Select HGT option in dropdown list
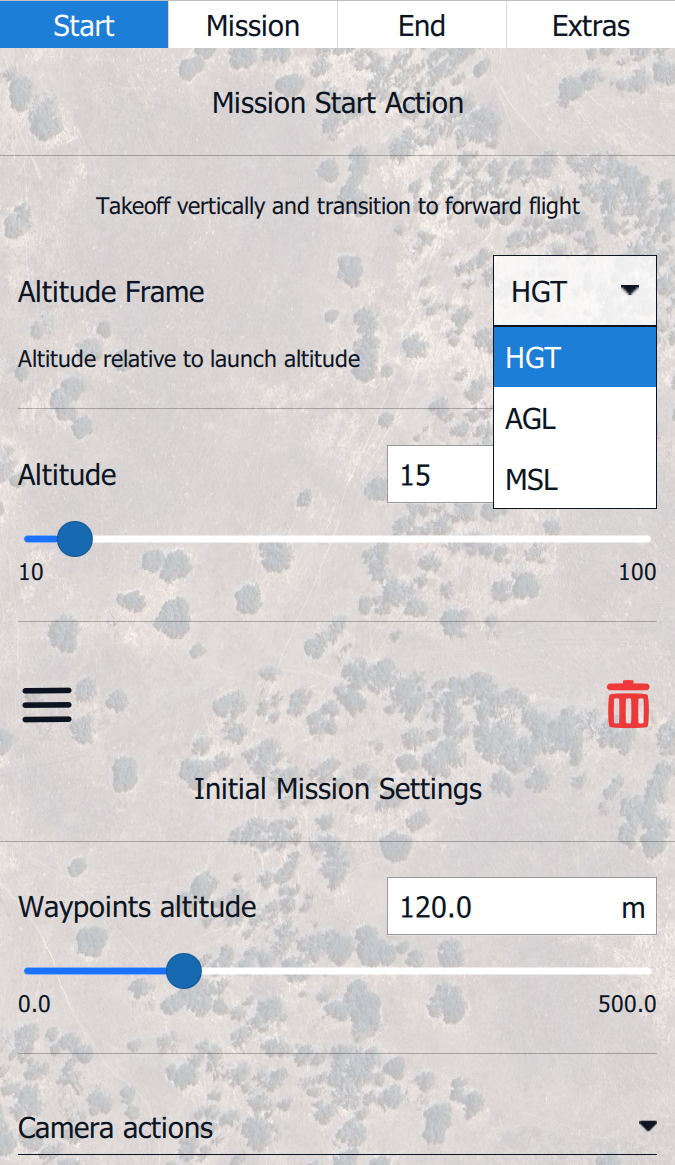Viewport: 675px width, 1165px height. coord(574,357)
